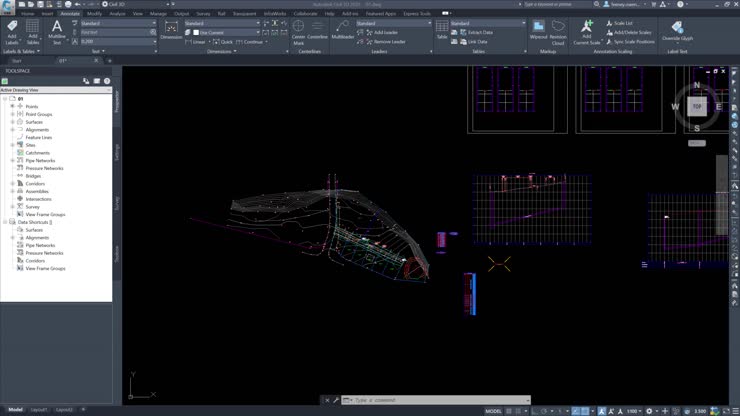Choose the Revision Cloud tool
The height and width of the screenshot is (416, 740).
558,32
